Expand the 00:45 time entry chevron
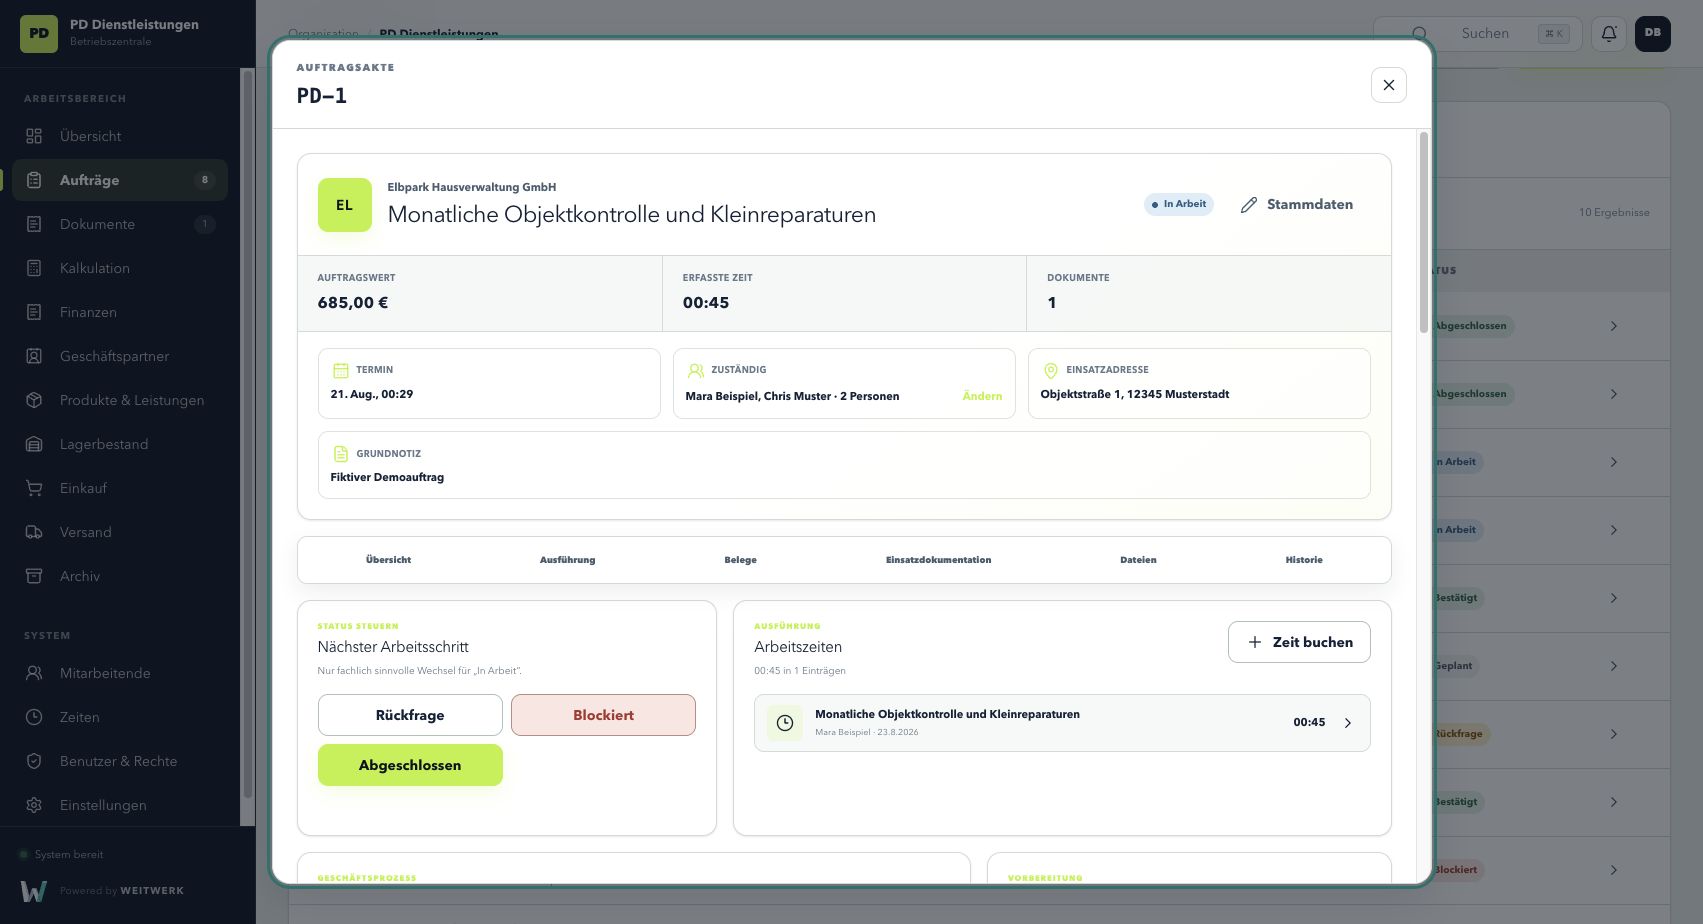The image size is (1703, 924). [1347, 723]
